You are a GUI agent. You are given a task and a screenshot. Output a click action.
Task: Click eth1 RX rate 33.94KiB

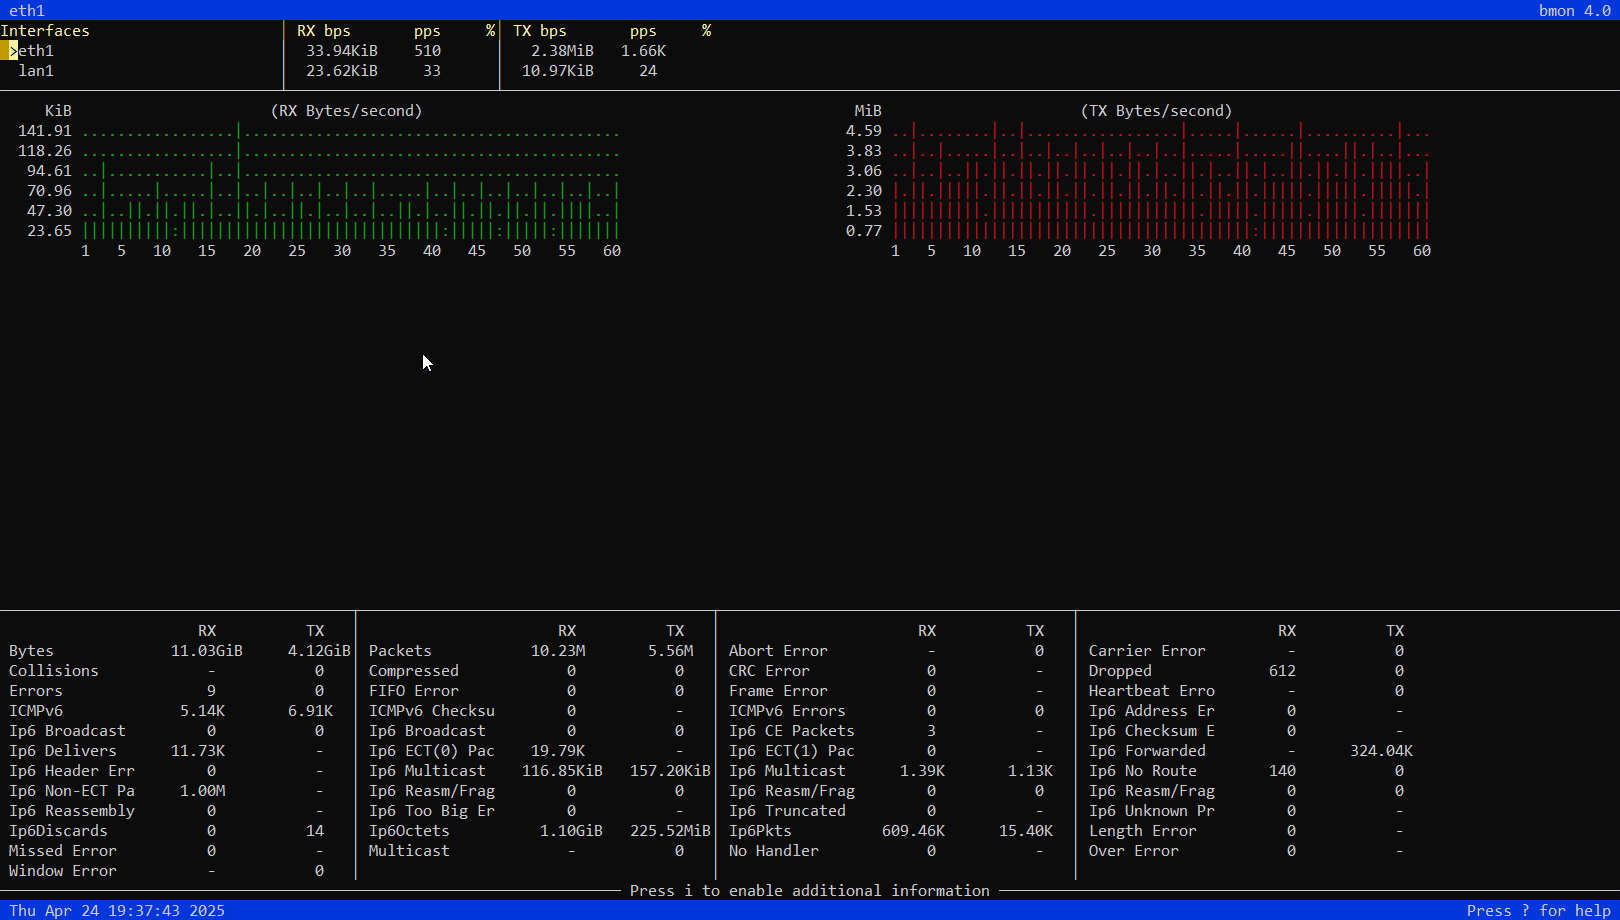pos(342,51)
